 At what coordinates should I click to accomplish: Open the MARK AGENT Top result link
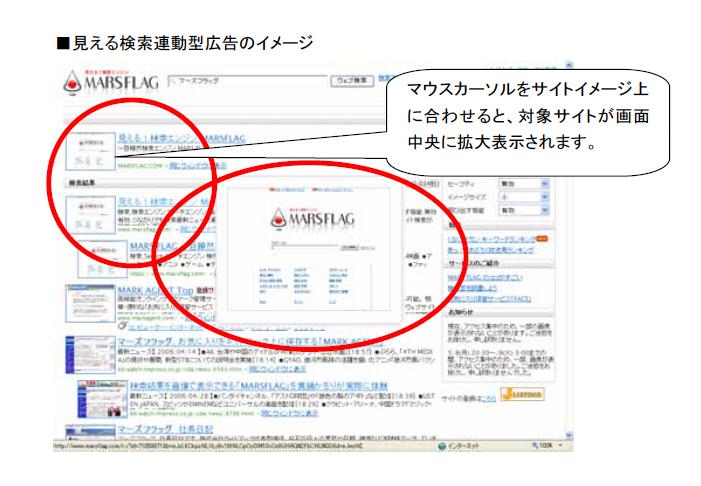coord(155,290)
